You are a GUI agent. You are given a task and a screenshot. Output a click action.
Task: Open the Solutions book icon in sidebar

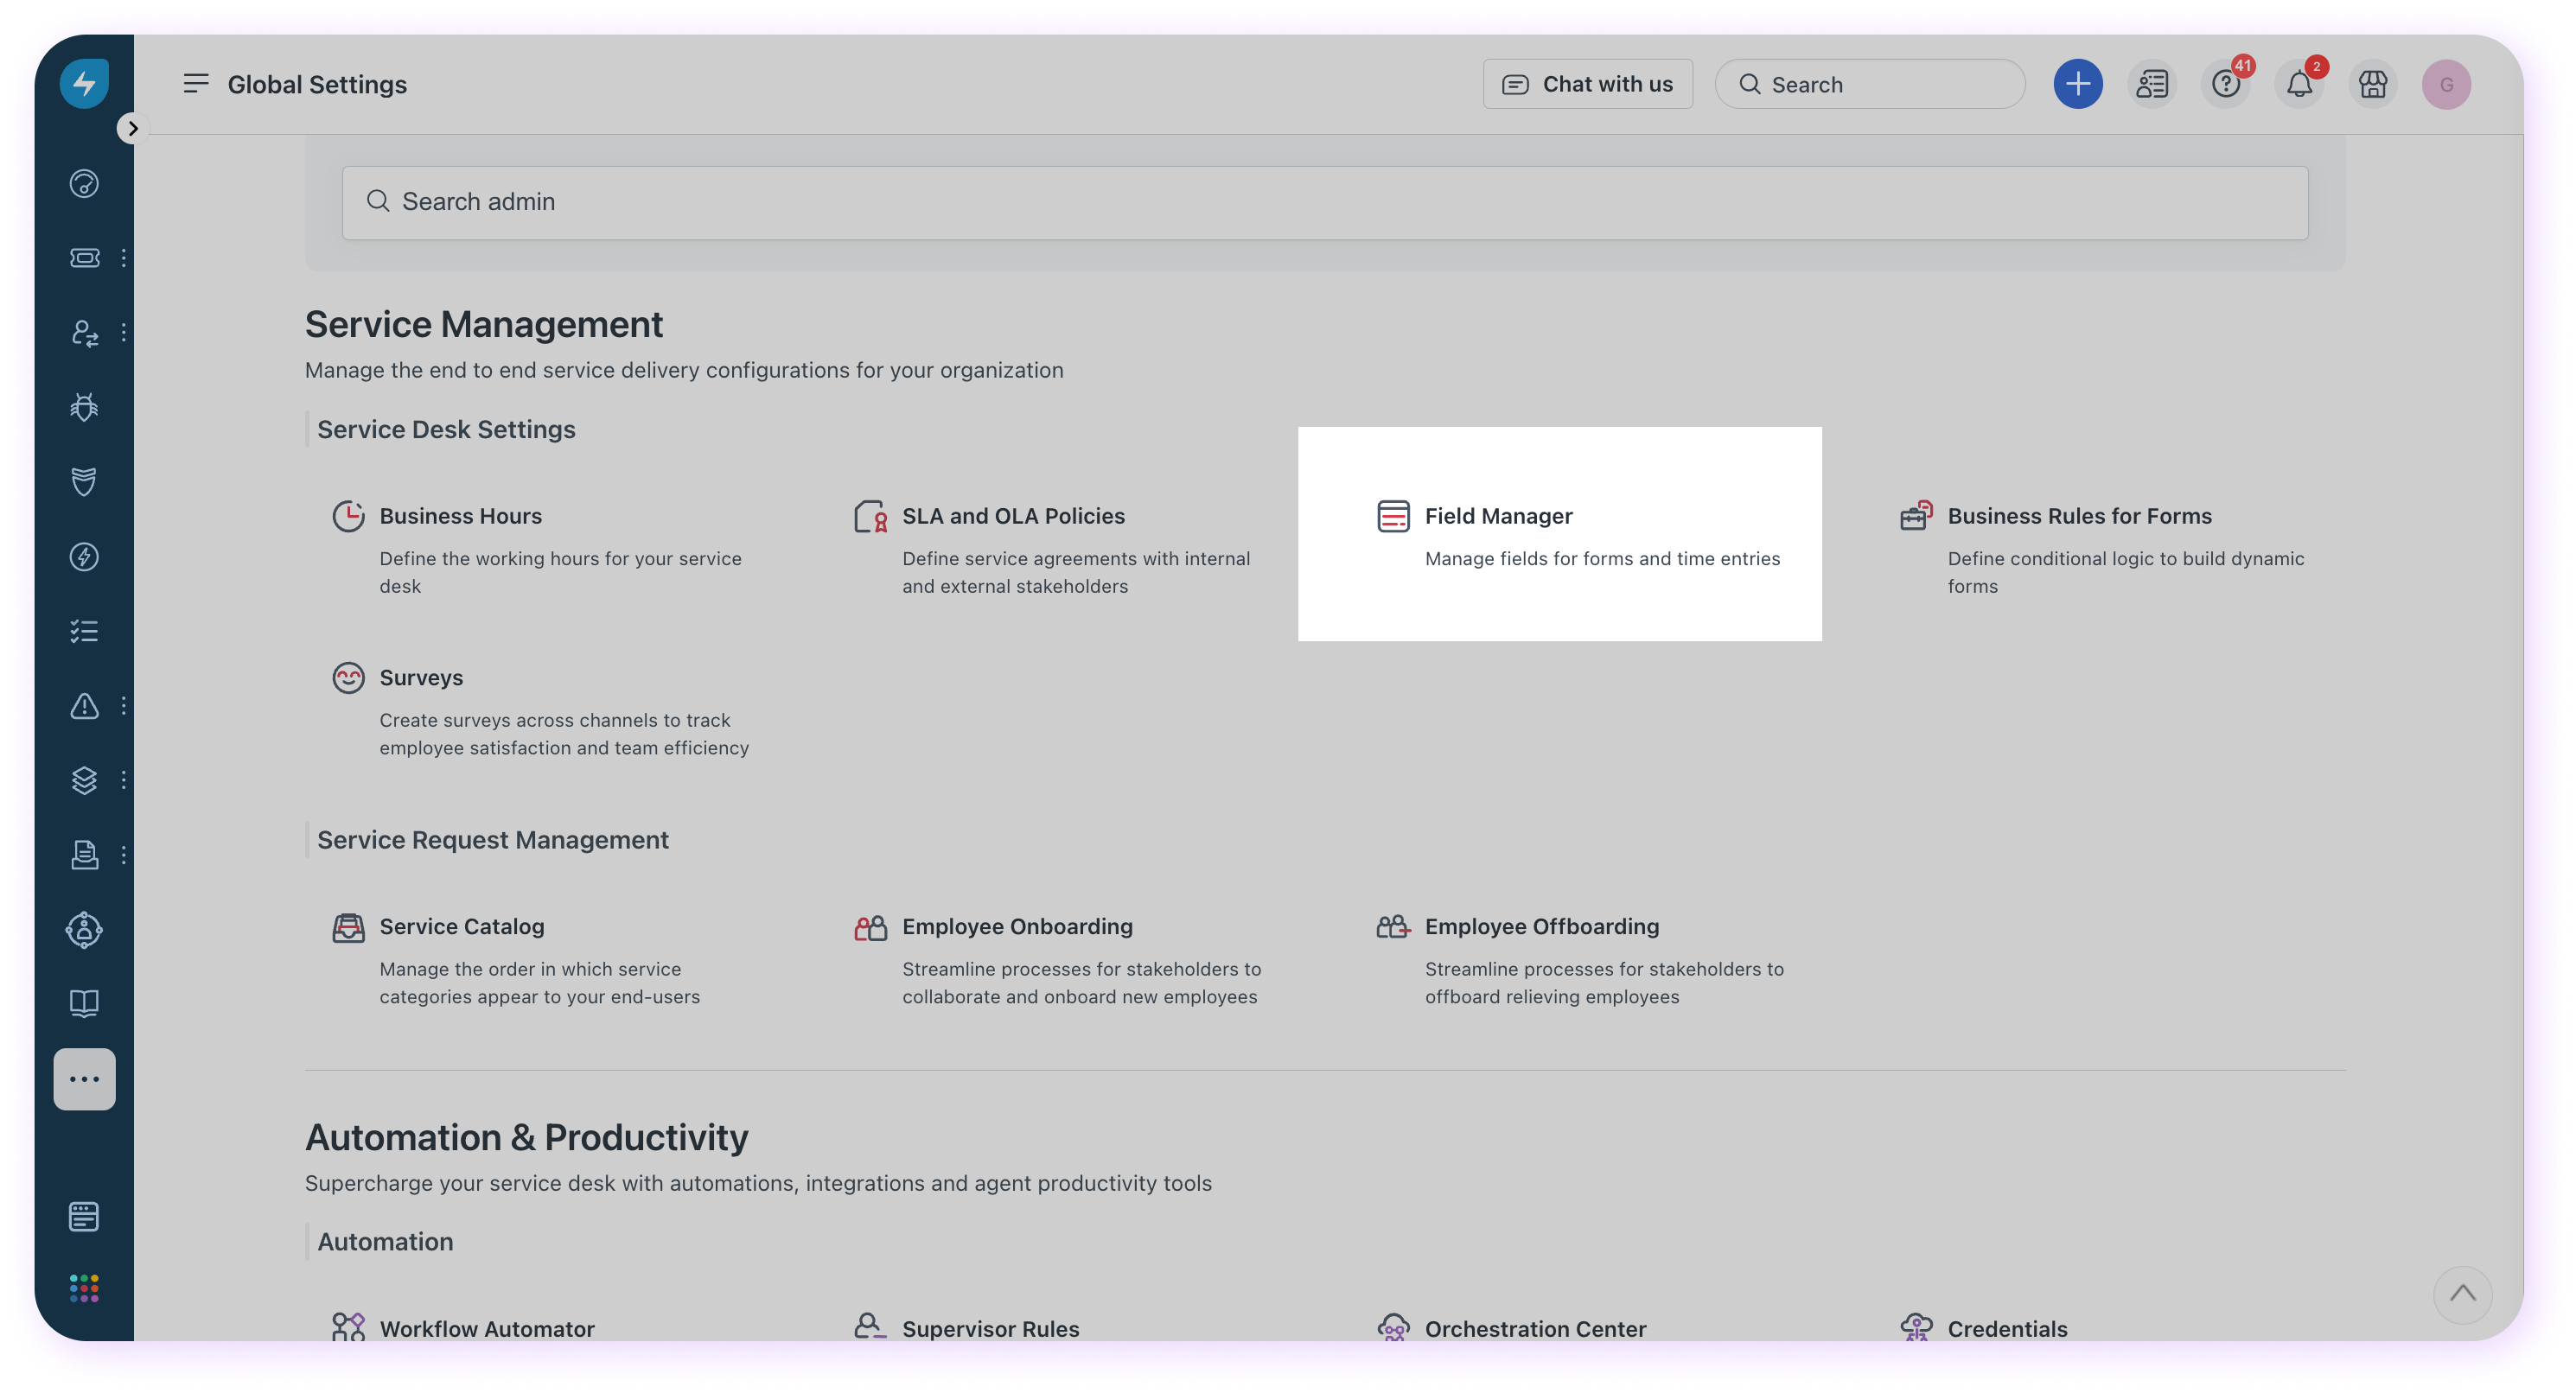pos(84,1003)
